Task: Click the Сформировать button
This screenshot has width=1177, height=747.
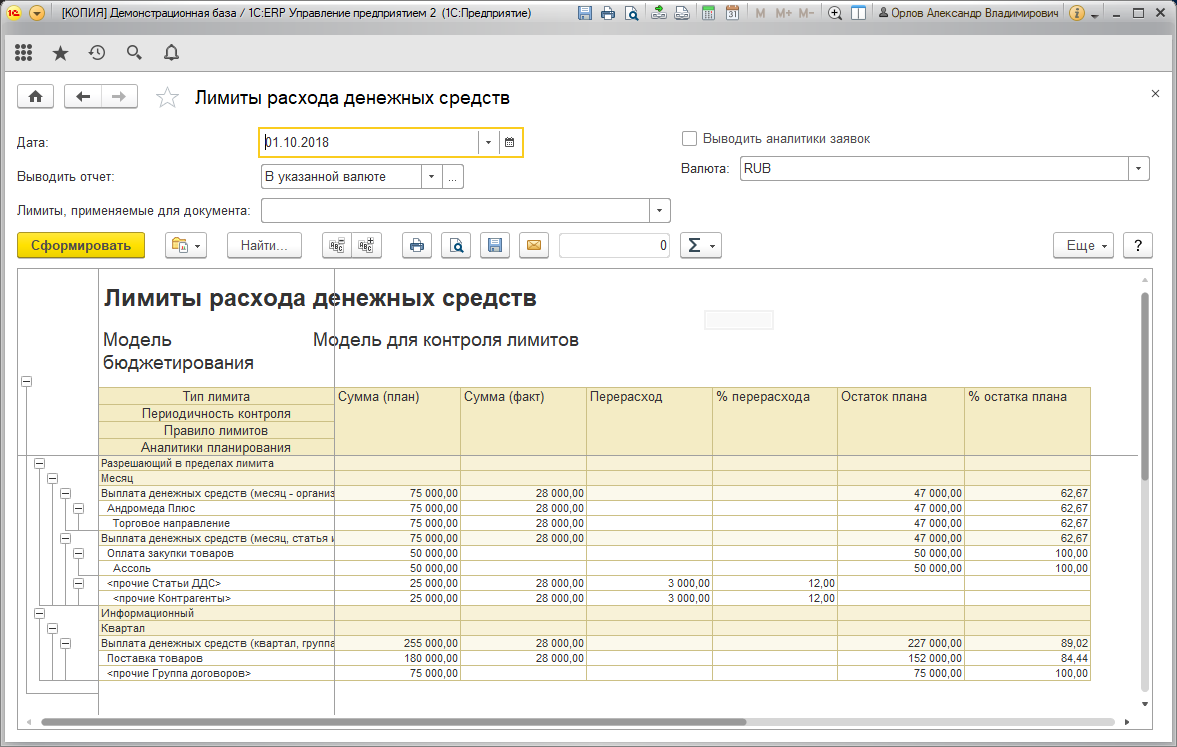Action: (81, 245)
